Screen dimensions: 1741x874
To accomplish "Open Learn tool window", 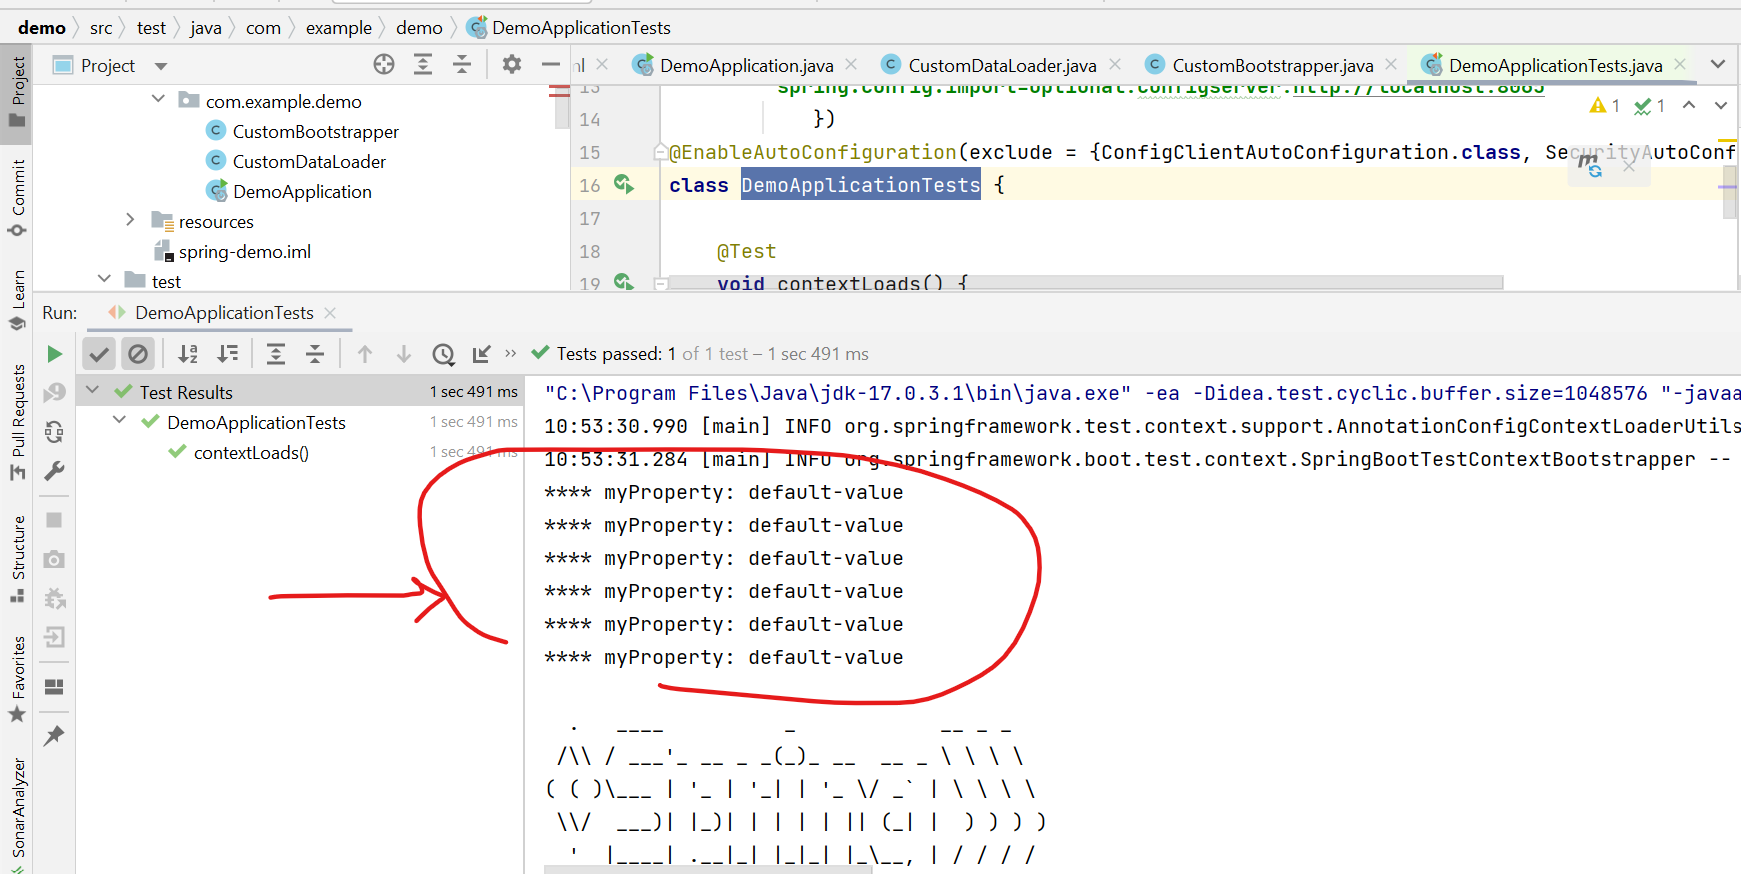I will [18, 300].
